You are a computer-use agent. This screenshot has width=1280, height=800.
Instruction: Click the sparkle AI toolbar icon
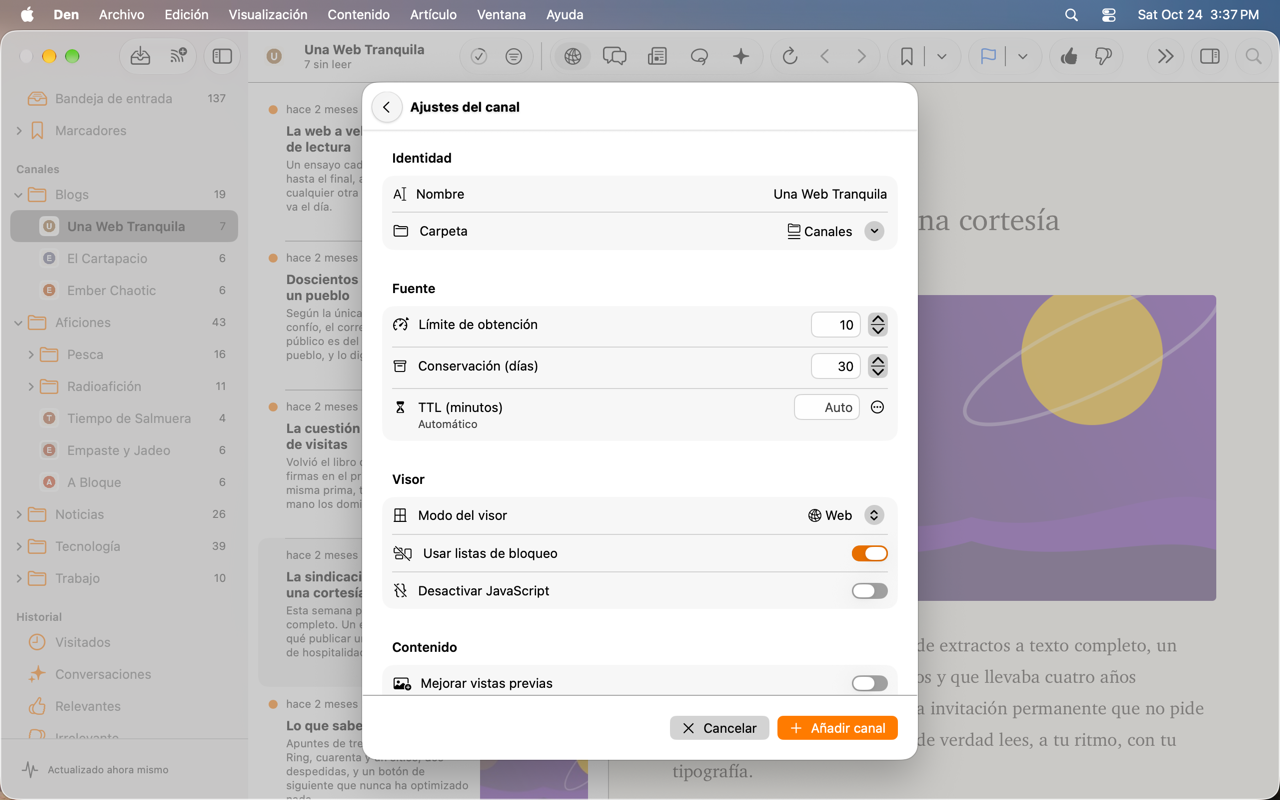click(x=741, y=57)
